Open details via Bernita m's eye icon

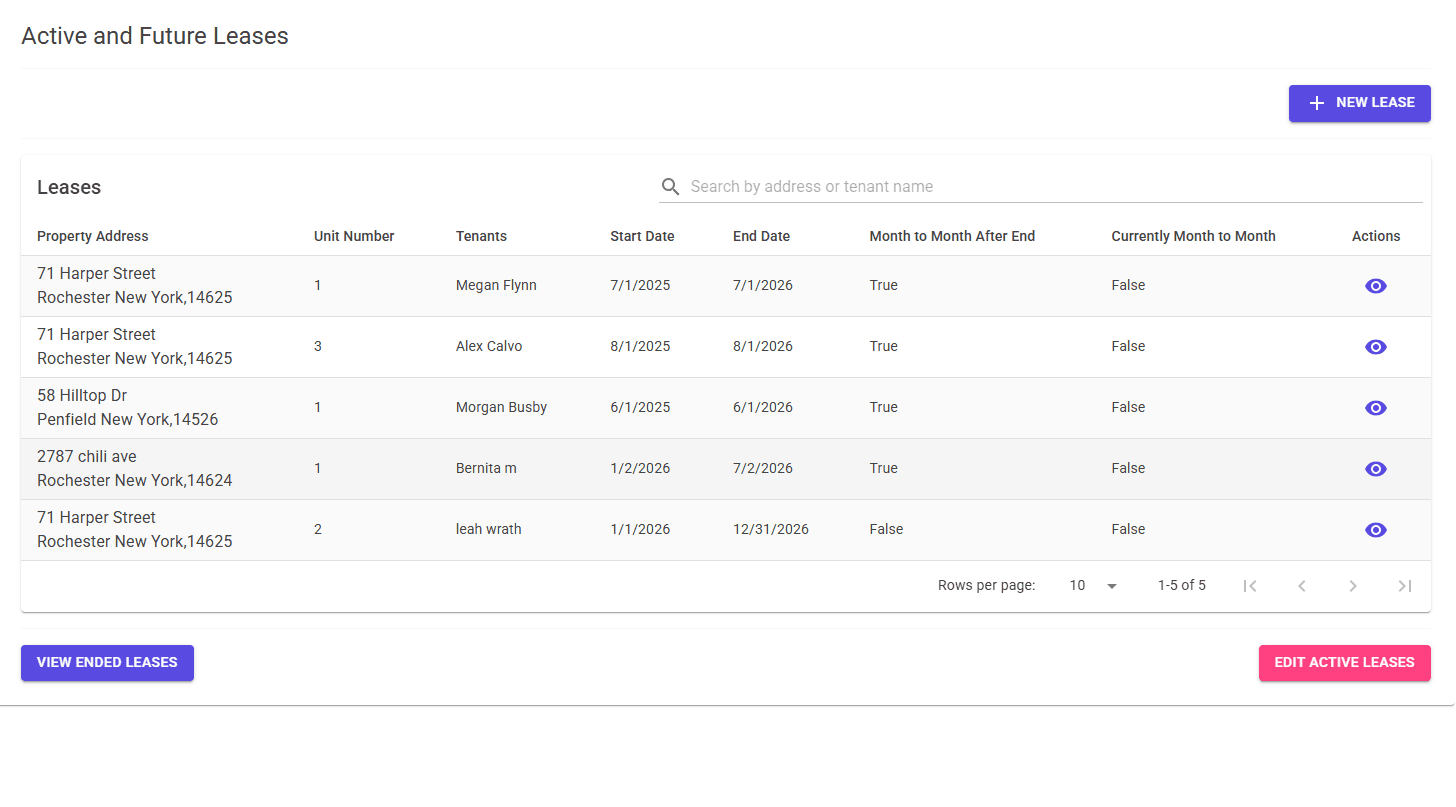tap(1375, 469)
